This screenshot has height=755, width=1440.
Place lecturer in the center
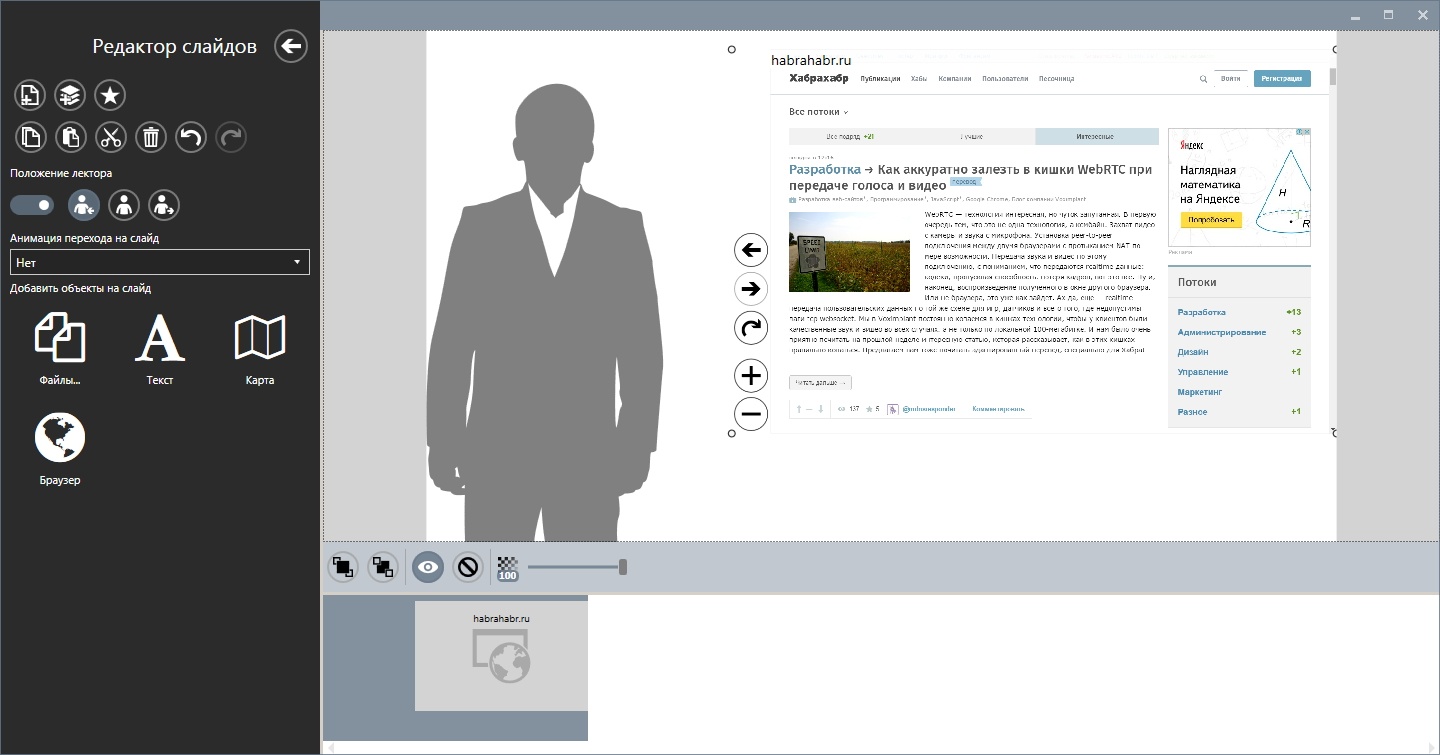[124, 205]
